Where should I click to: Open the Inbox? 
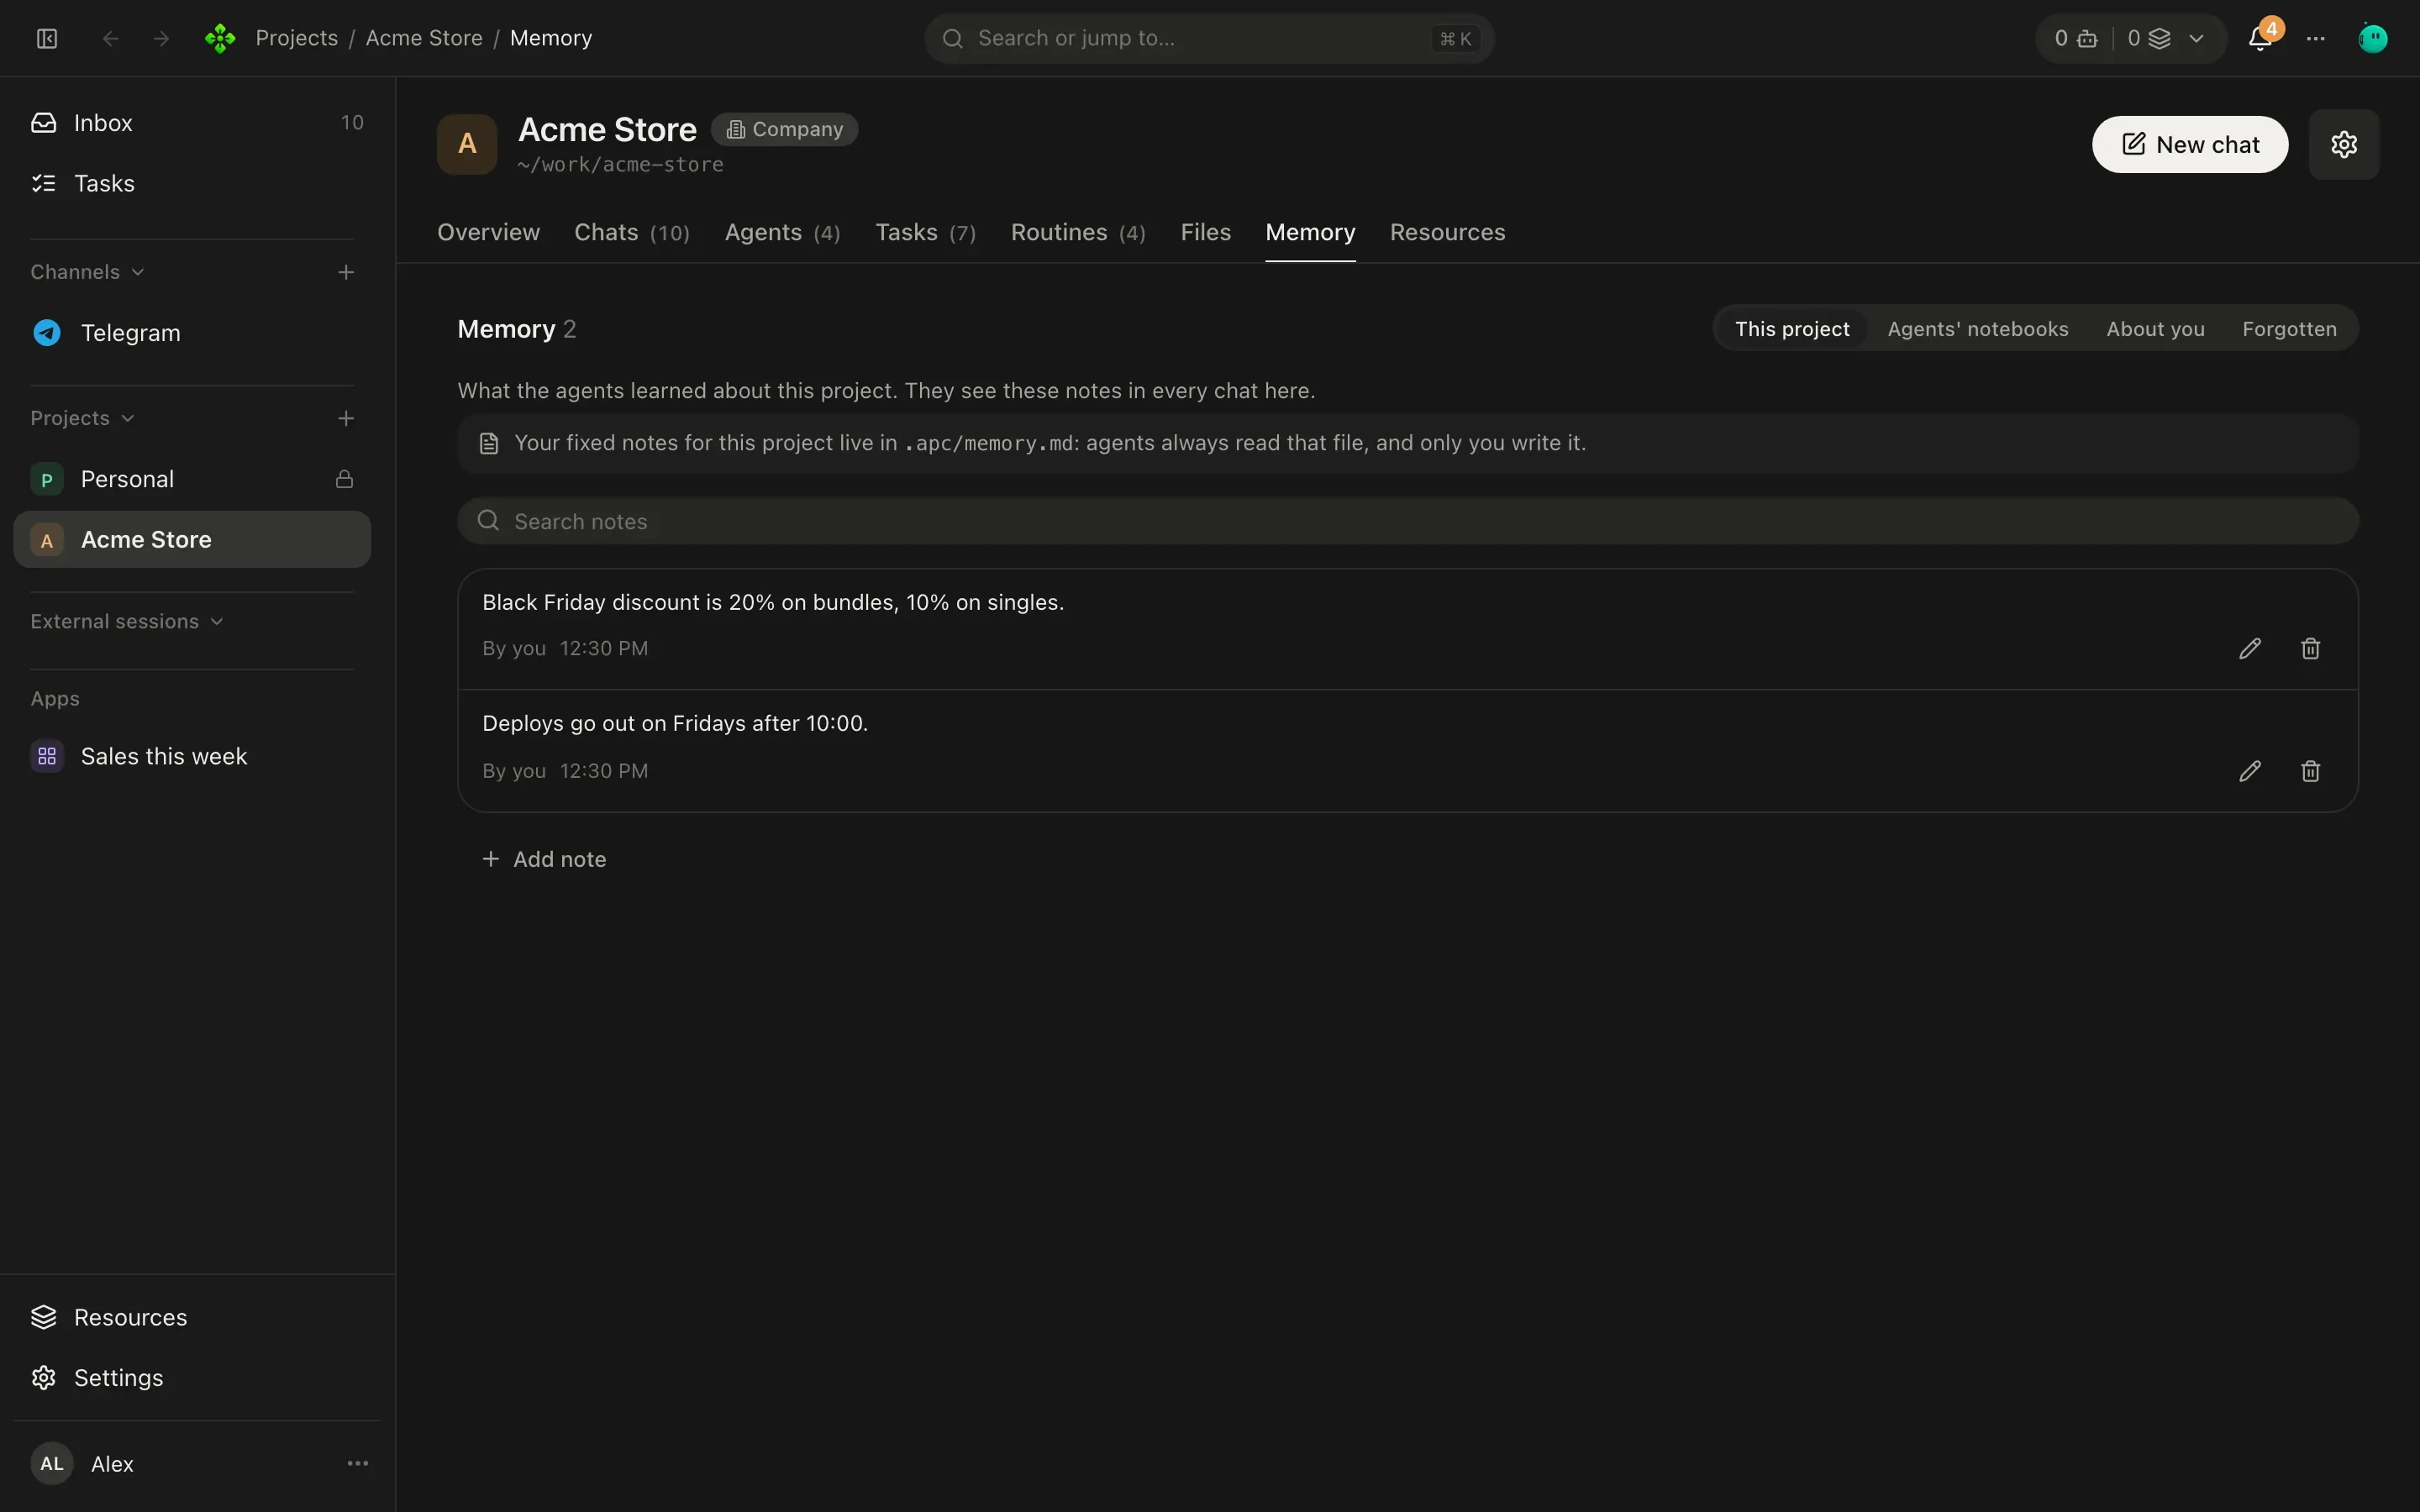pos(192,123)
